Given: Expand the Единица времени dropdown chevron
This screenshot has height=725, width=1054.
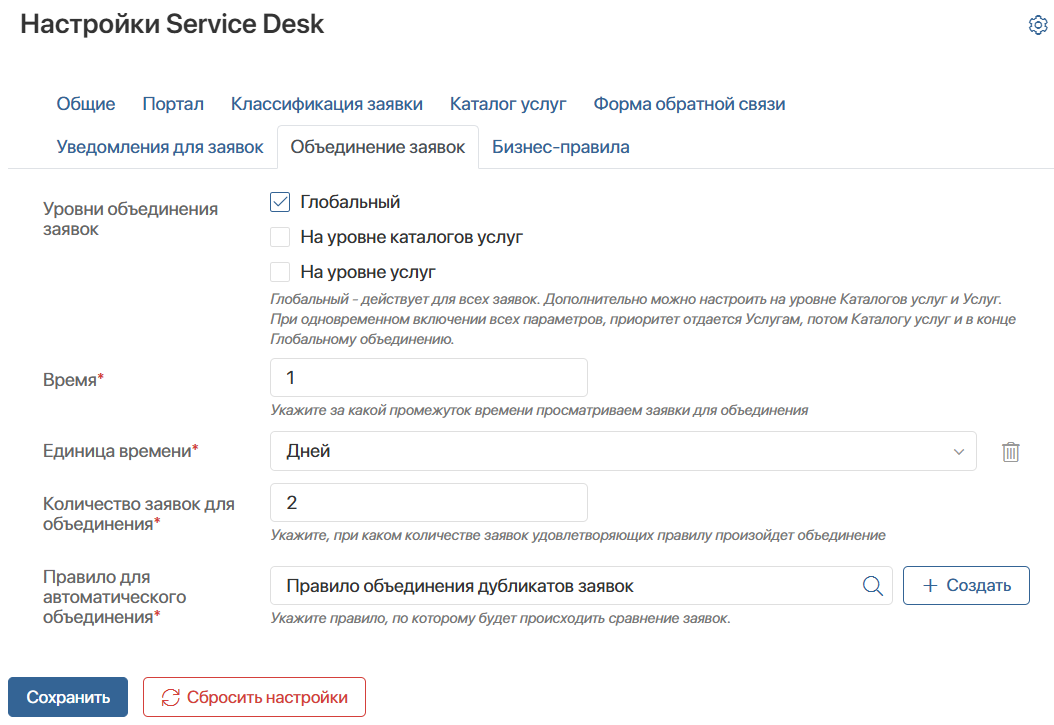Looking at the screenshot, I should point(959,452).
